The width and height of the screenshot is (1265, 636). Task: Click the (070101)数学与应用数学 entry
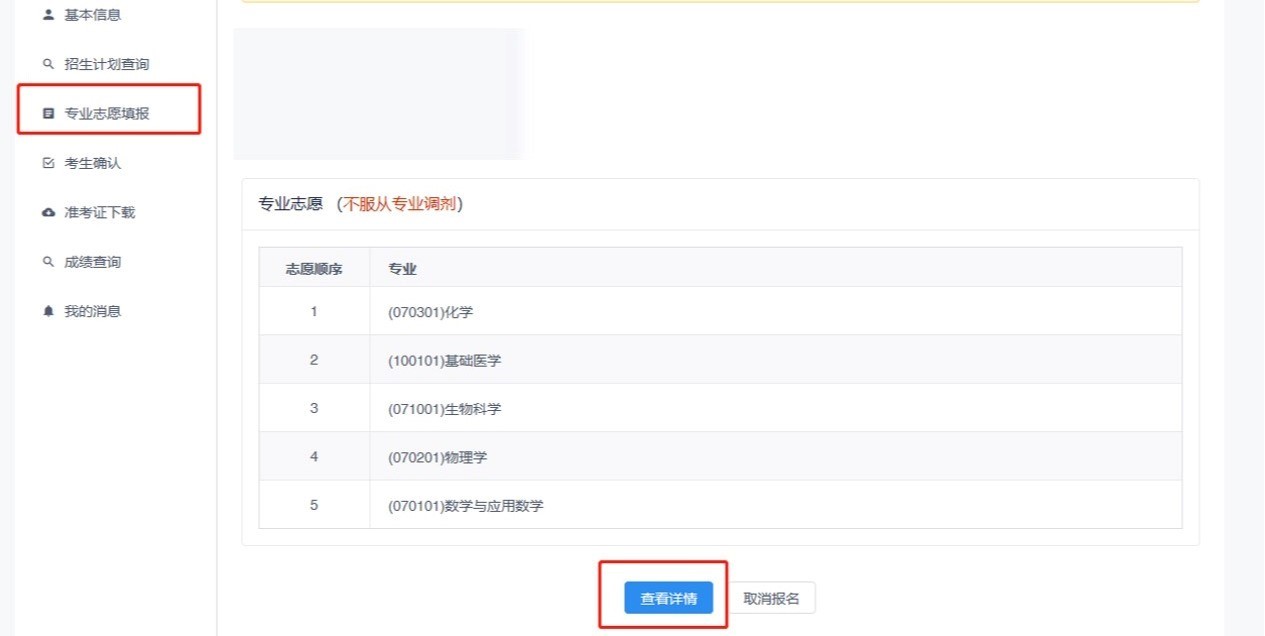coord(465,506)
